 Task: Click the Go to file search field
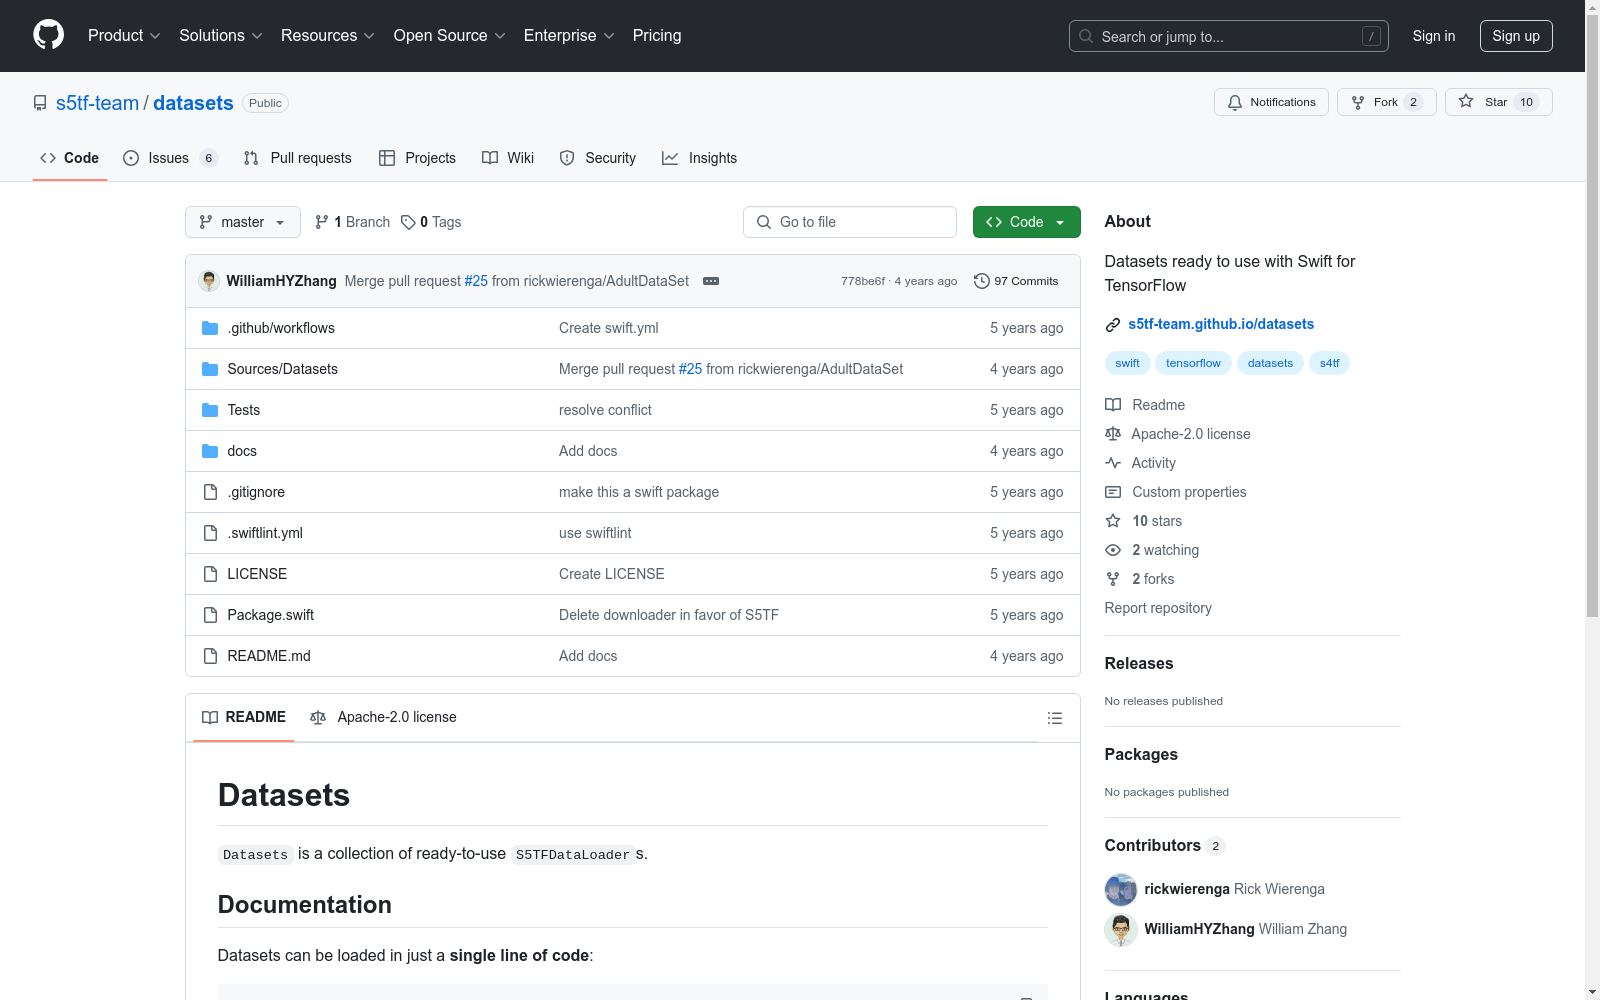coord(850,222)
